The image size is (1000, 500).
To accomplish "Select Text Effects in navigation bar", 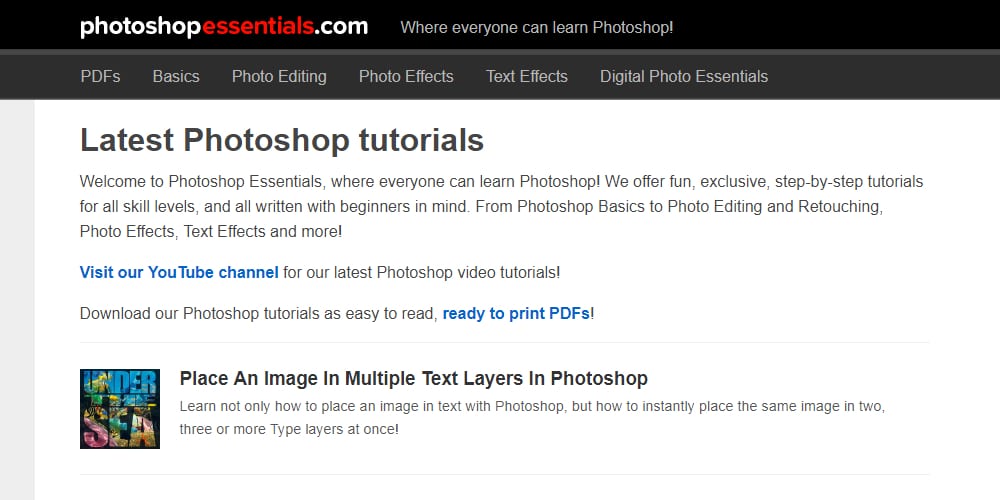I will 527,77.
